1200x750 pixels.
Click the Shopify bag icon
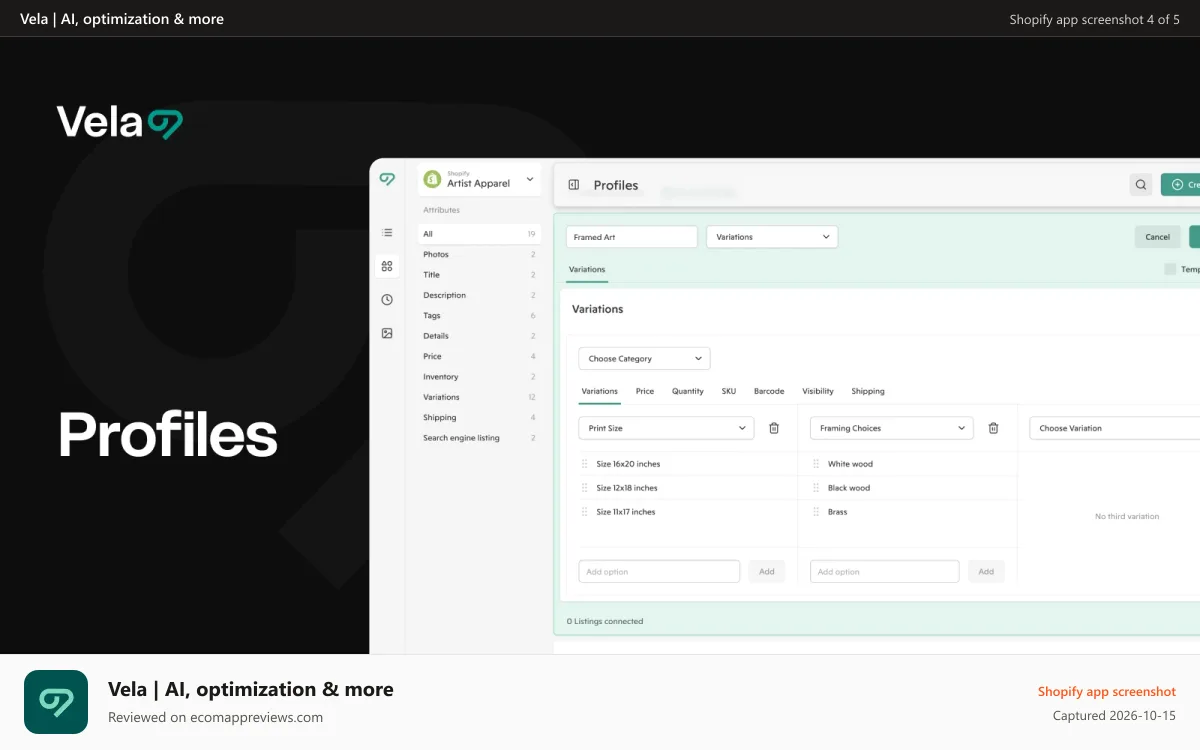pyautogui.click(x=432, y=180)
